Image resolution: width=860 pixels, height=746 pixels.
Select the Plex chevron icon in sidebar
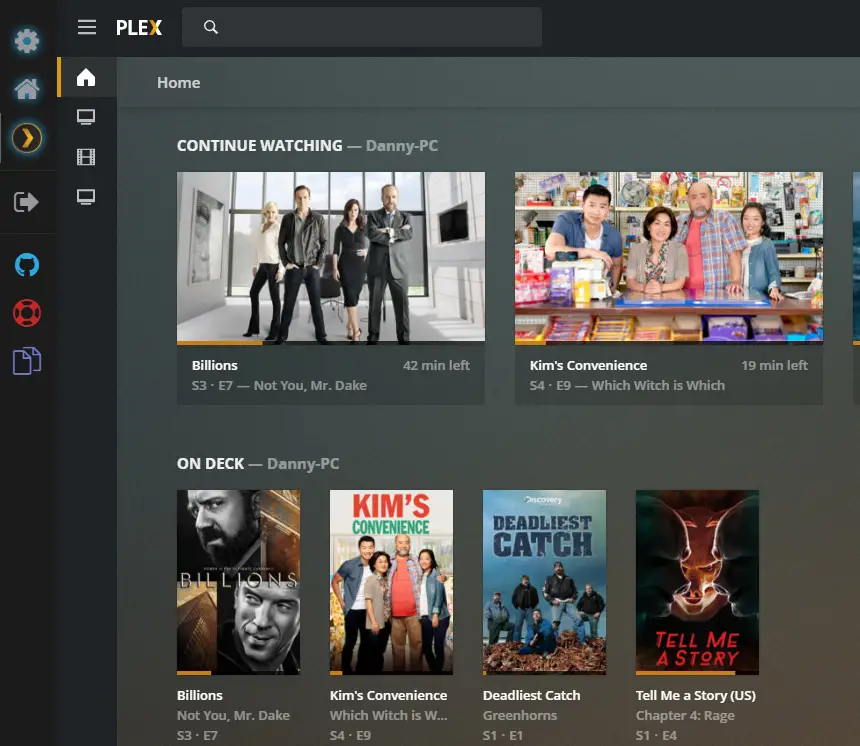[26, 137]
